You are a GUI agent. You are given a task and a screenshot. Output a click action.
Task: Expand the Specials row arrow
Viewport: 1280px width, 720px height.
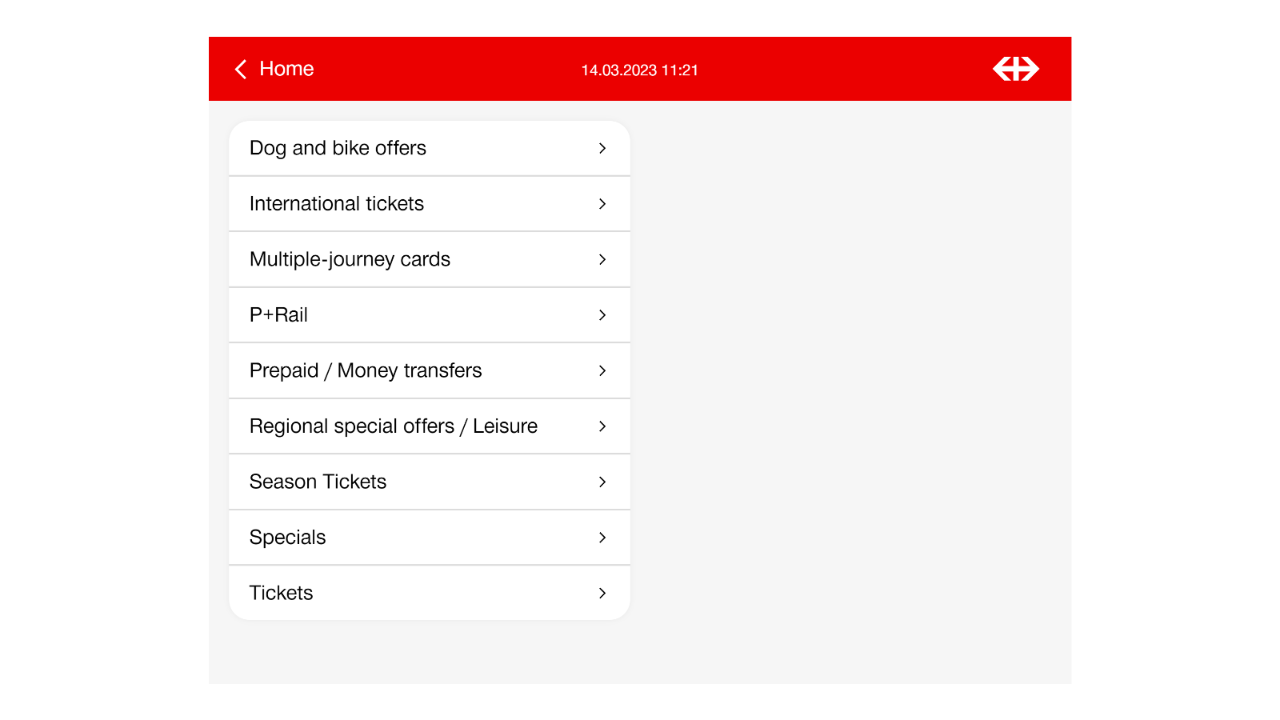602,537
